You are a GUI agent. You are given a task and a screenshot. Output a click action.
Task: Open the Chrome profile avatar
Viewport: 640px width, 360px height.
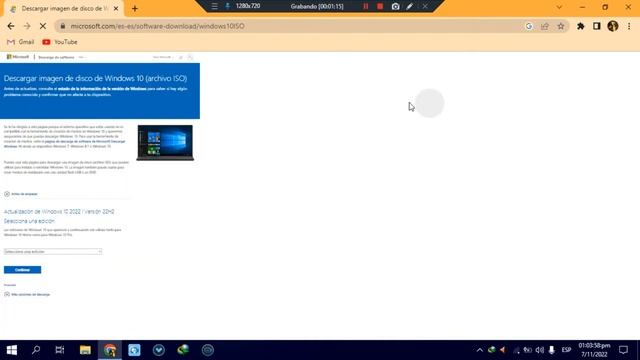pyautogui.click(x=613, y=26)
